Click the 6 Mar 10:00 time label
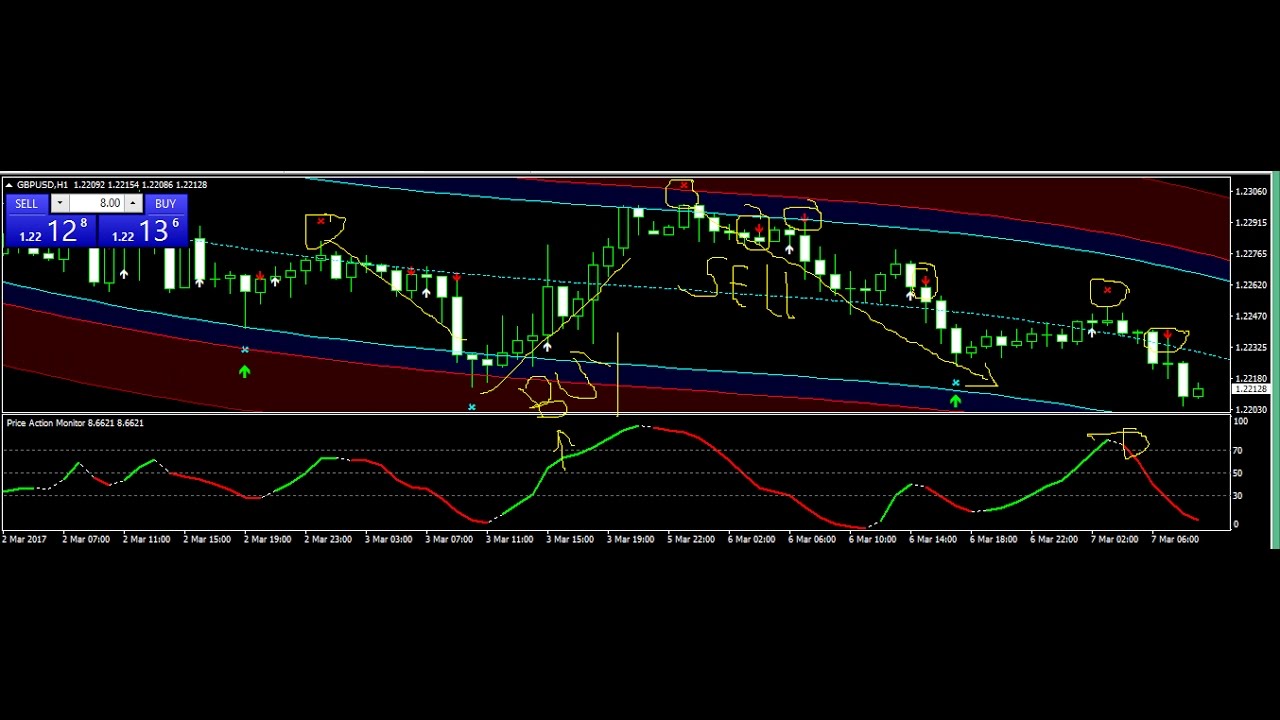Viewport: 1280px width, 720px height. click(x=873, y=539)
